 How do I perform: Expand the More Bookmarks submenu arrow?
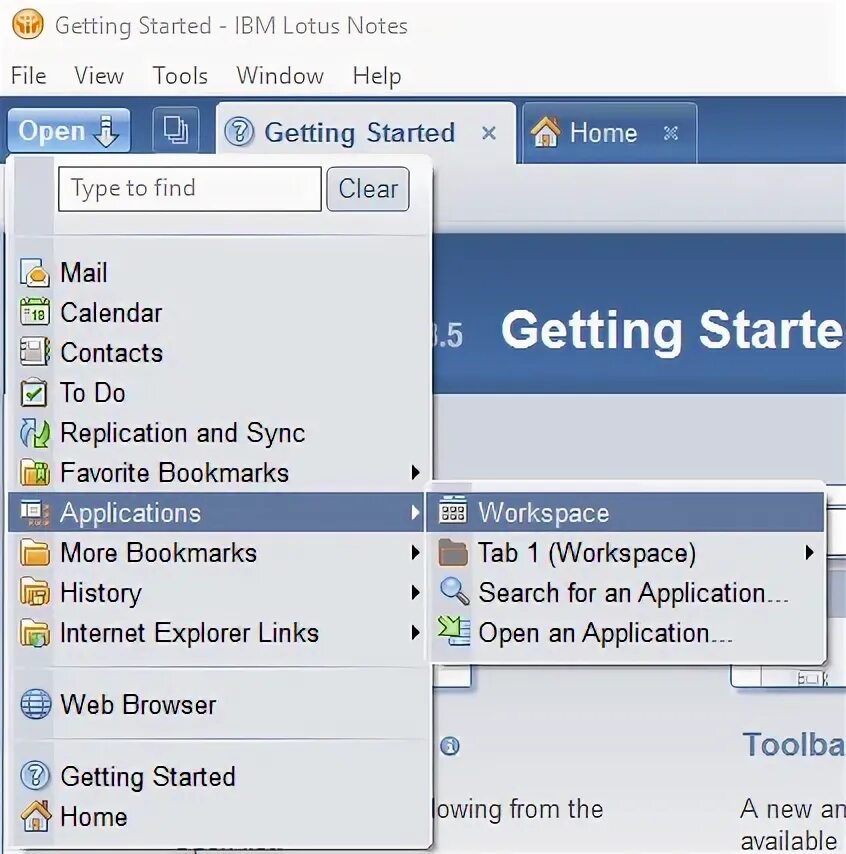415,552
